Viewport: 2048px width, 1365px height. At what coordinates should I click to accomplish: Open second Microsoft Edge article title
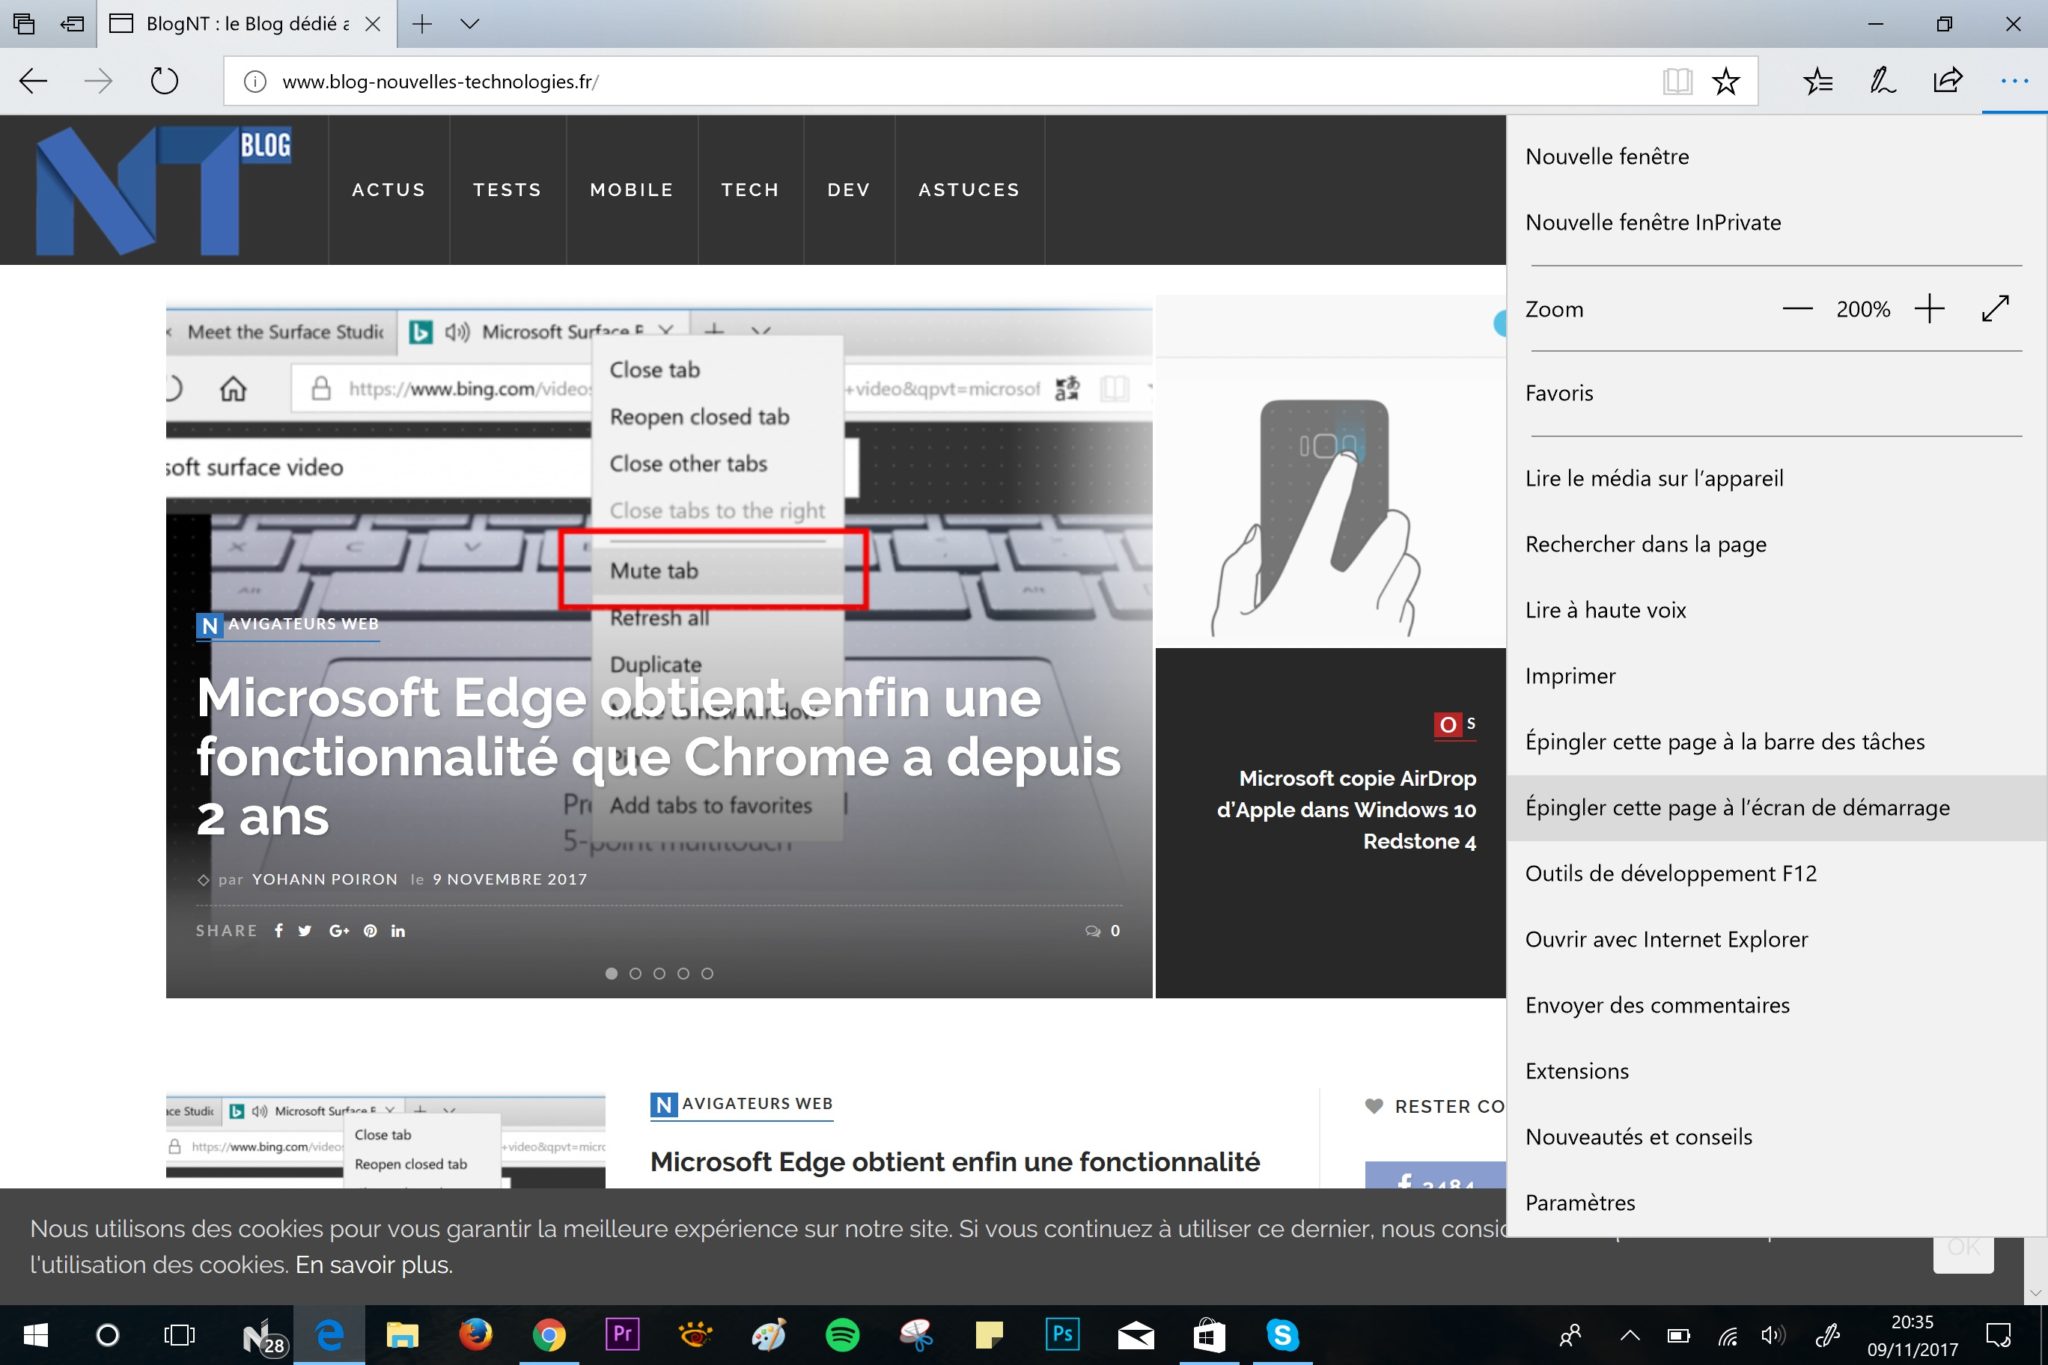tap(955, 1162)
